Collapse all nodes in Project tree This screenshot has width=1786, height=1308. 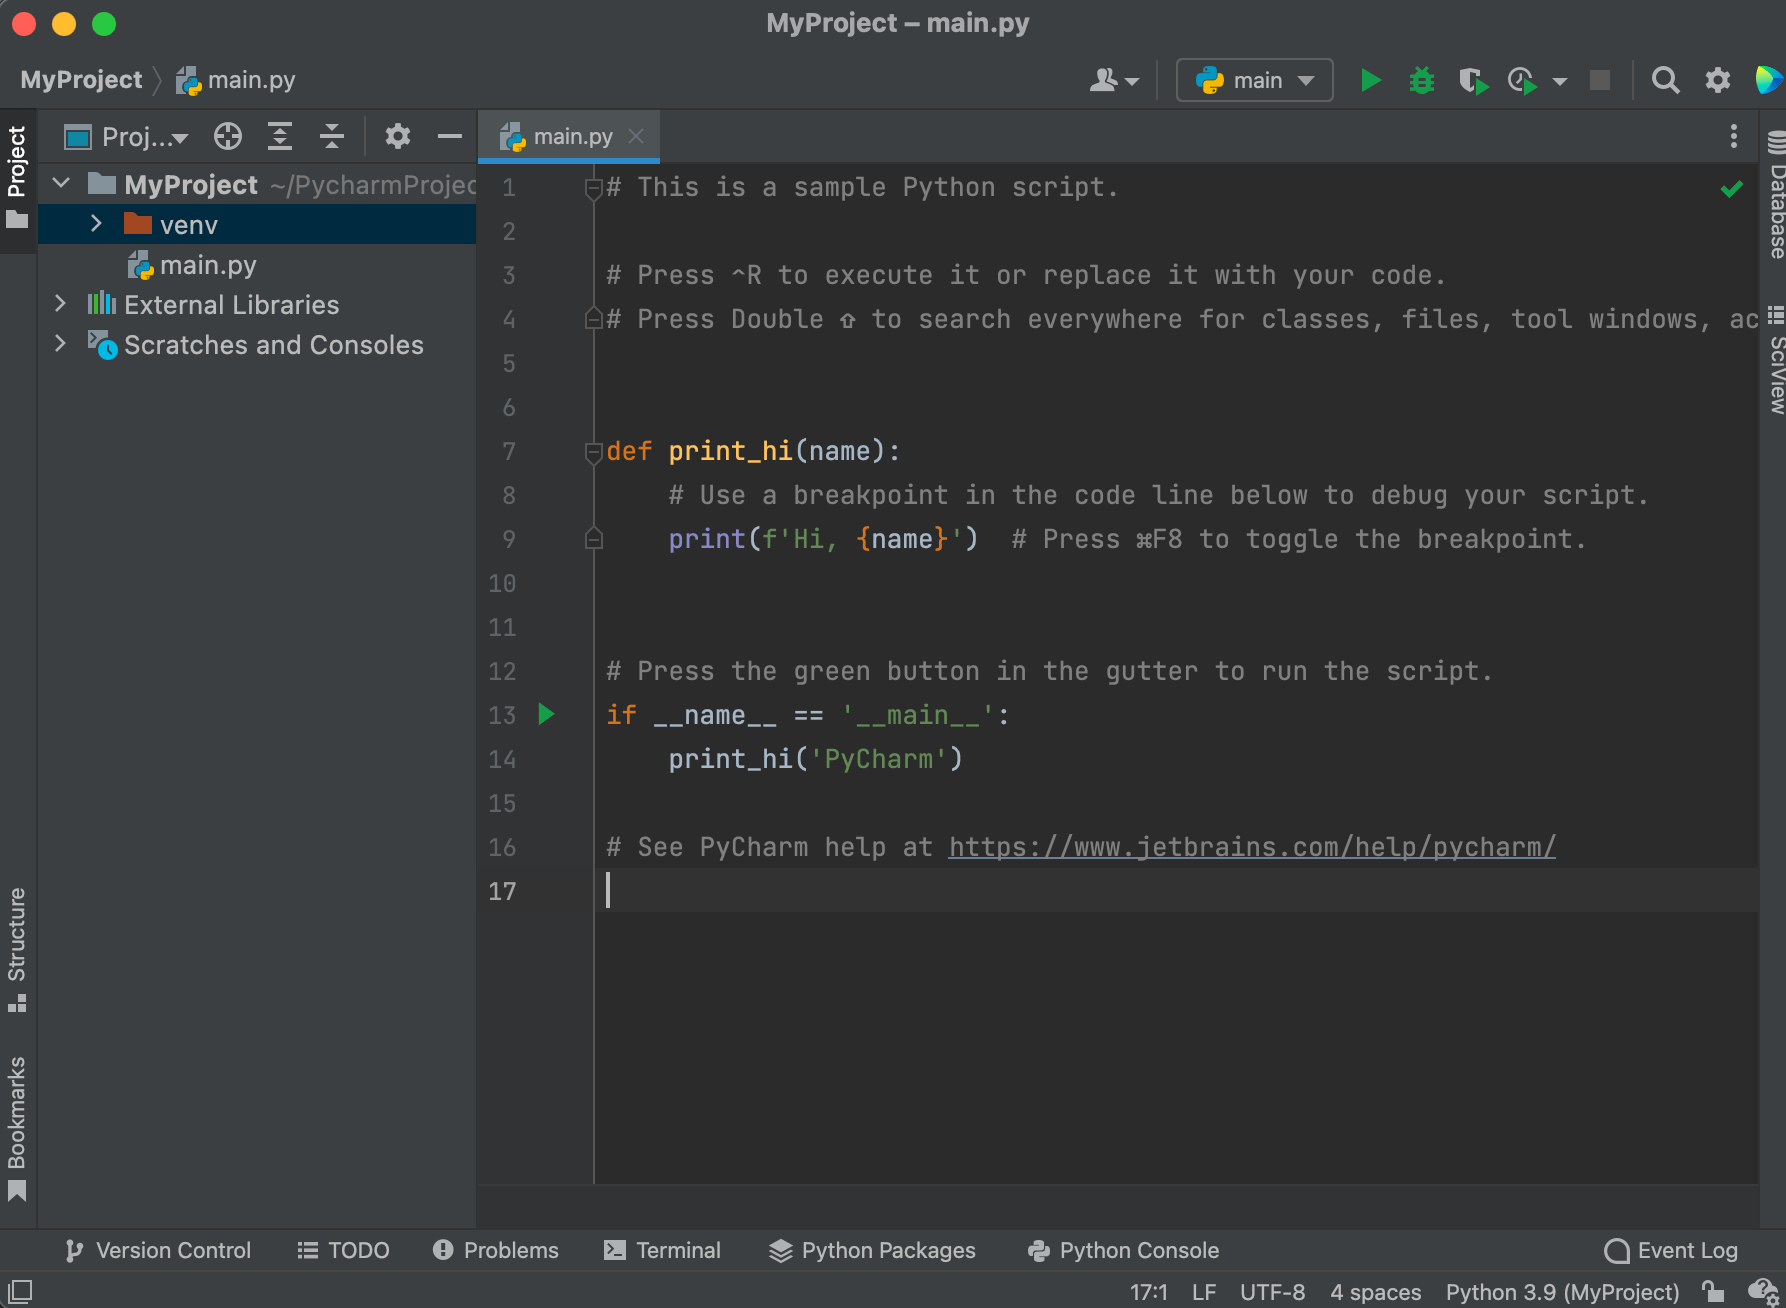(332, 136)
